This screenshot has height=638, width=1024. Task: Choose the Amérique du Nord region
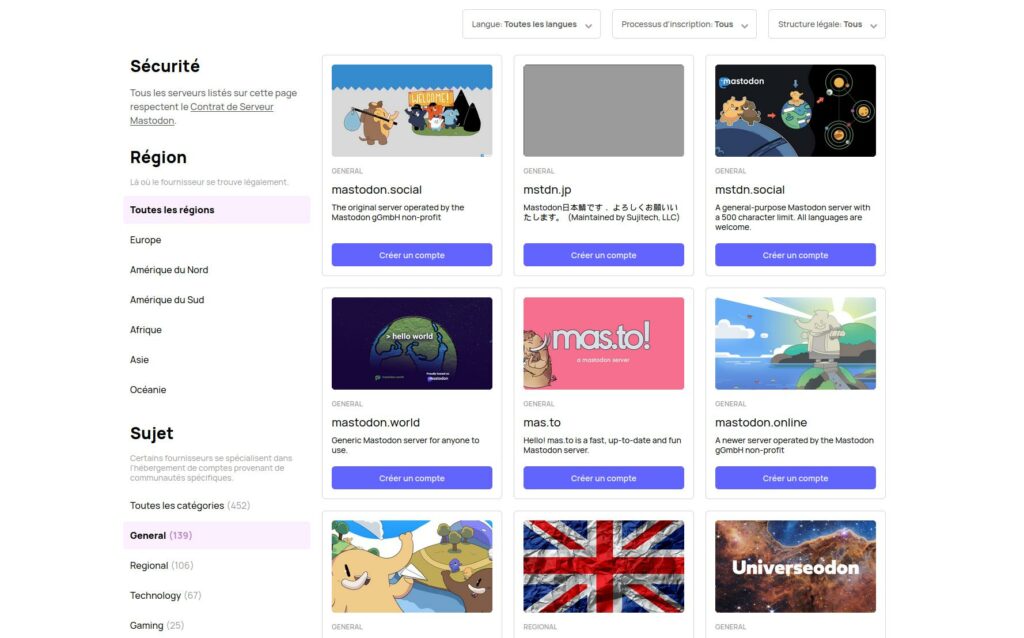[x=169, y=270]
